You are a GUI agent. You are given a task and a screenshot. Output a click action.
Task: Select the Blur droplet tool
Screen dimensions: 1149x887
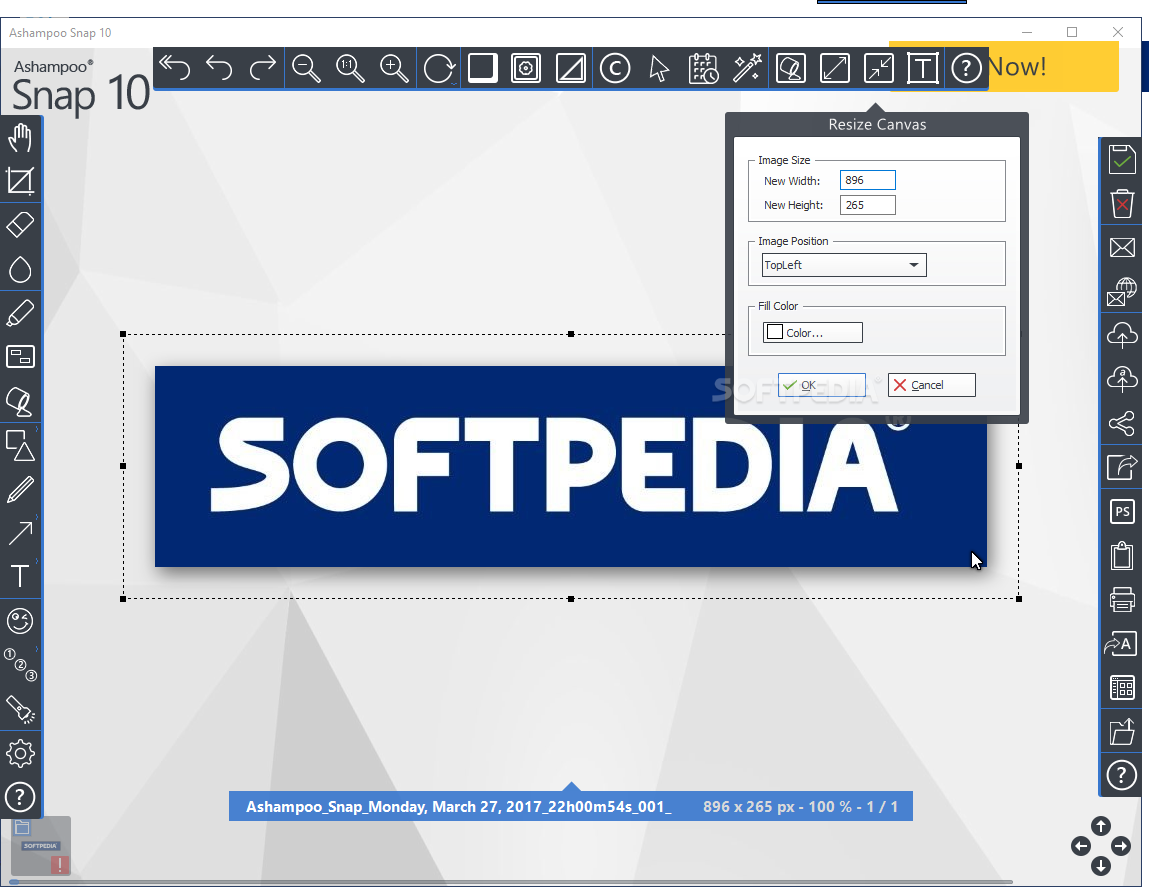[20, 269]
